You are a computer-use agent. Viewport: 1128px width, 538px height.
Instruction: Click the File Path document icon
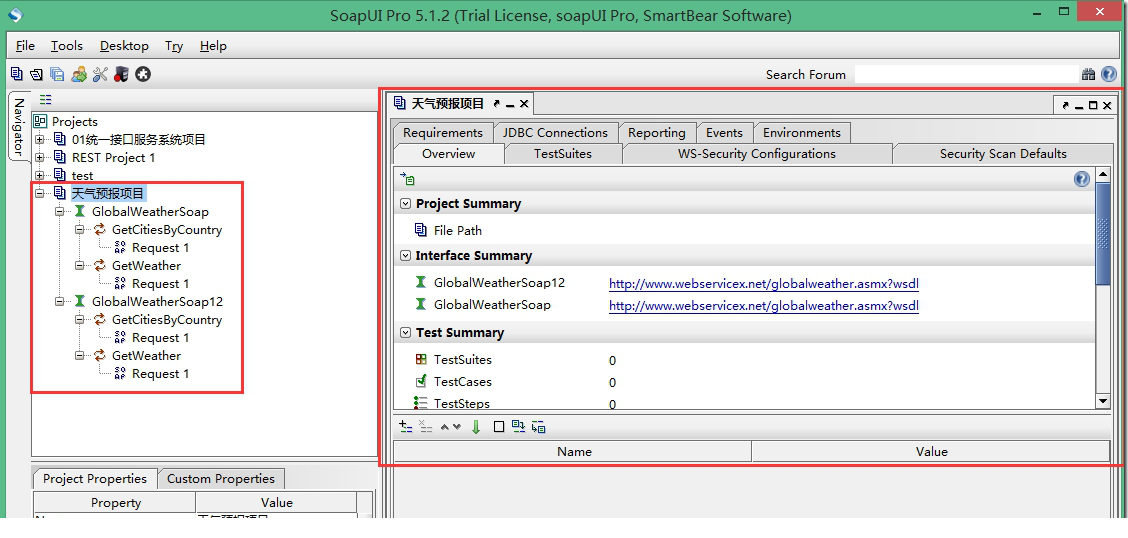[x=421, y=230]
